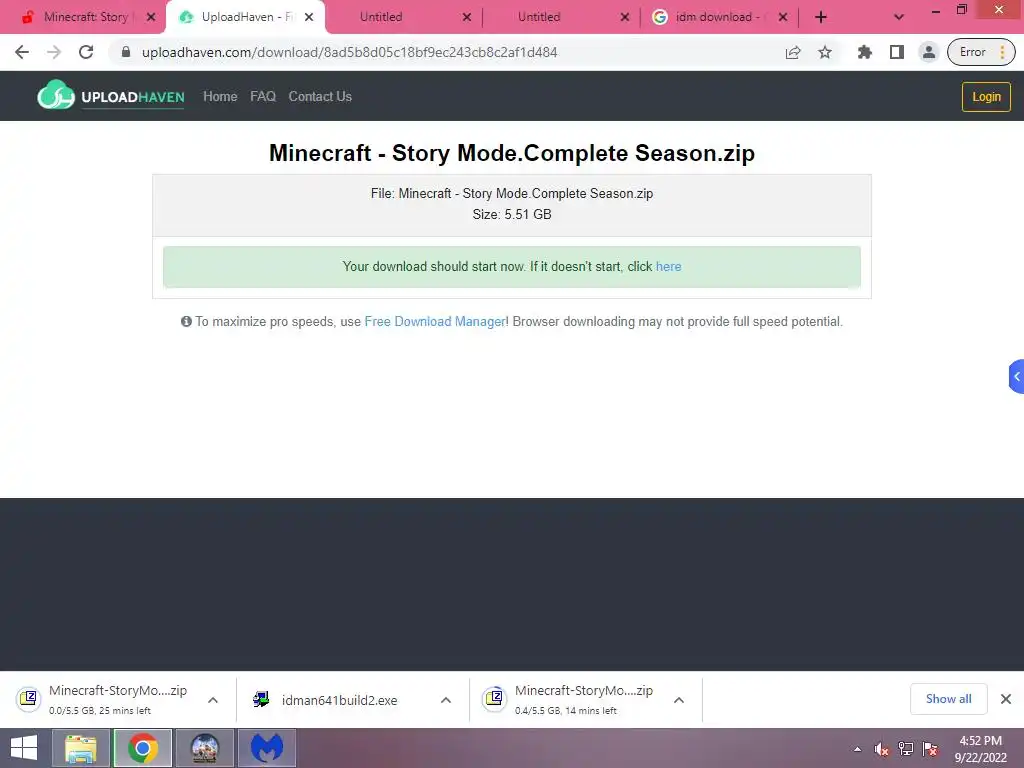This screenshot has height=768, width=1024.
Task: Open the Free Download Manager link
Action: point(435,321)
